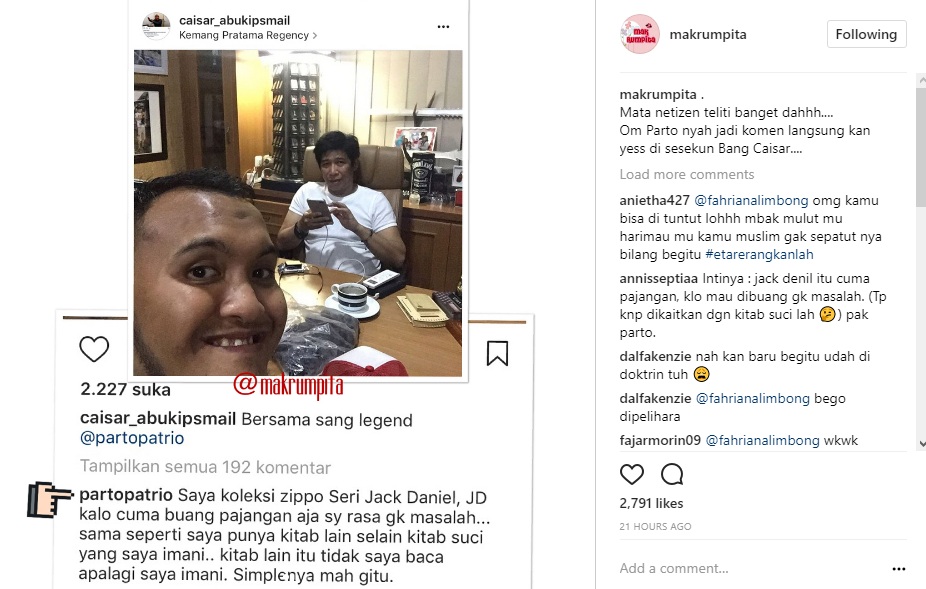Expand Tampilkan semua 192 komentar
This screenshot has height=589, width=926.
[x=206, y=467]
